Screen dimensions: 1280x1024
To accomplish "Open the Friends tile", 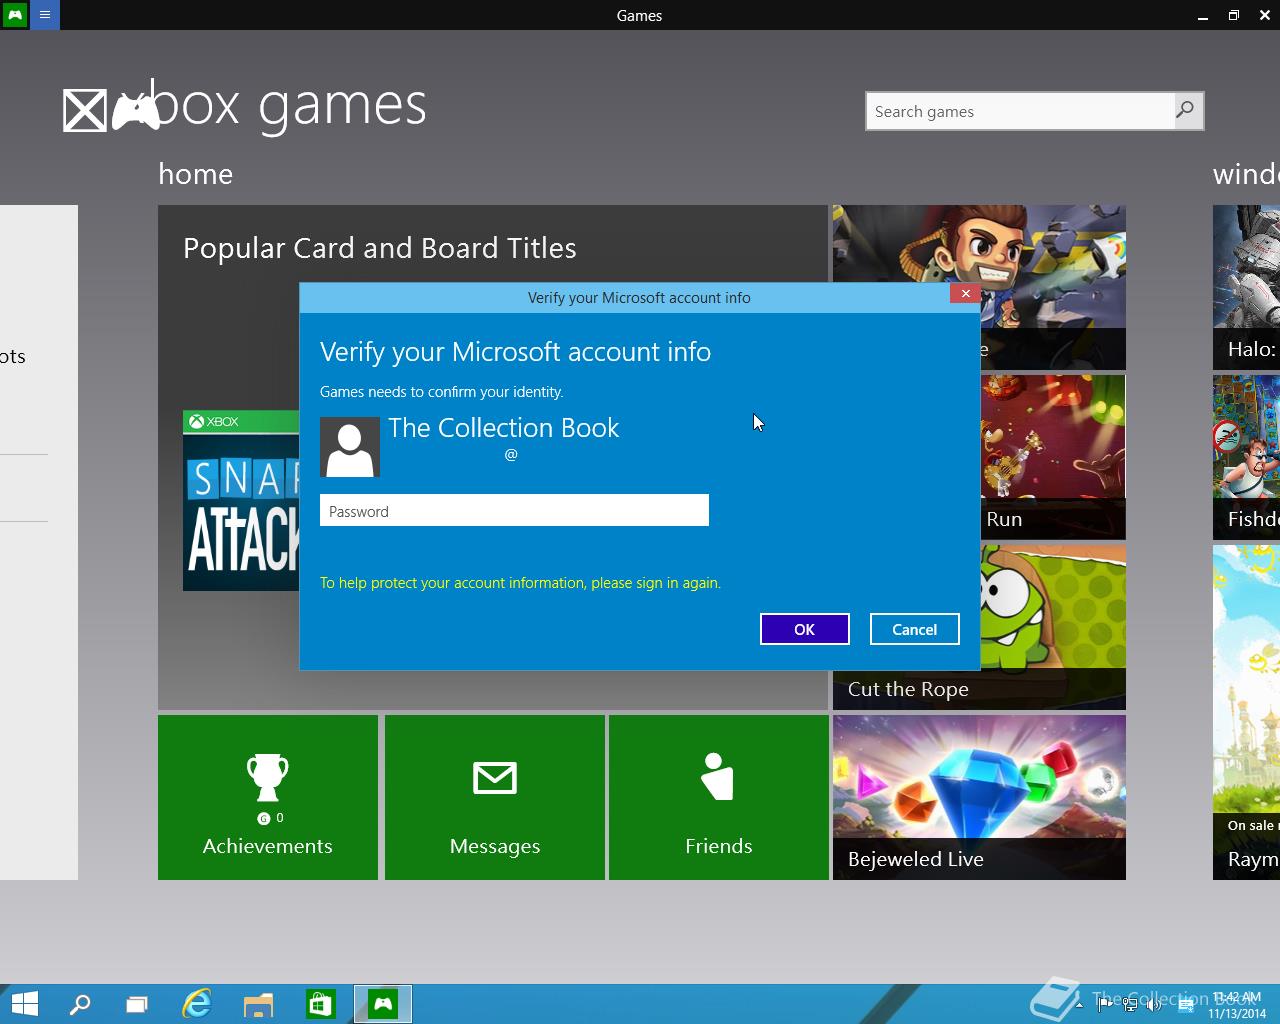I will point(719,797).
